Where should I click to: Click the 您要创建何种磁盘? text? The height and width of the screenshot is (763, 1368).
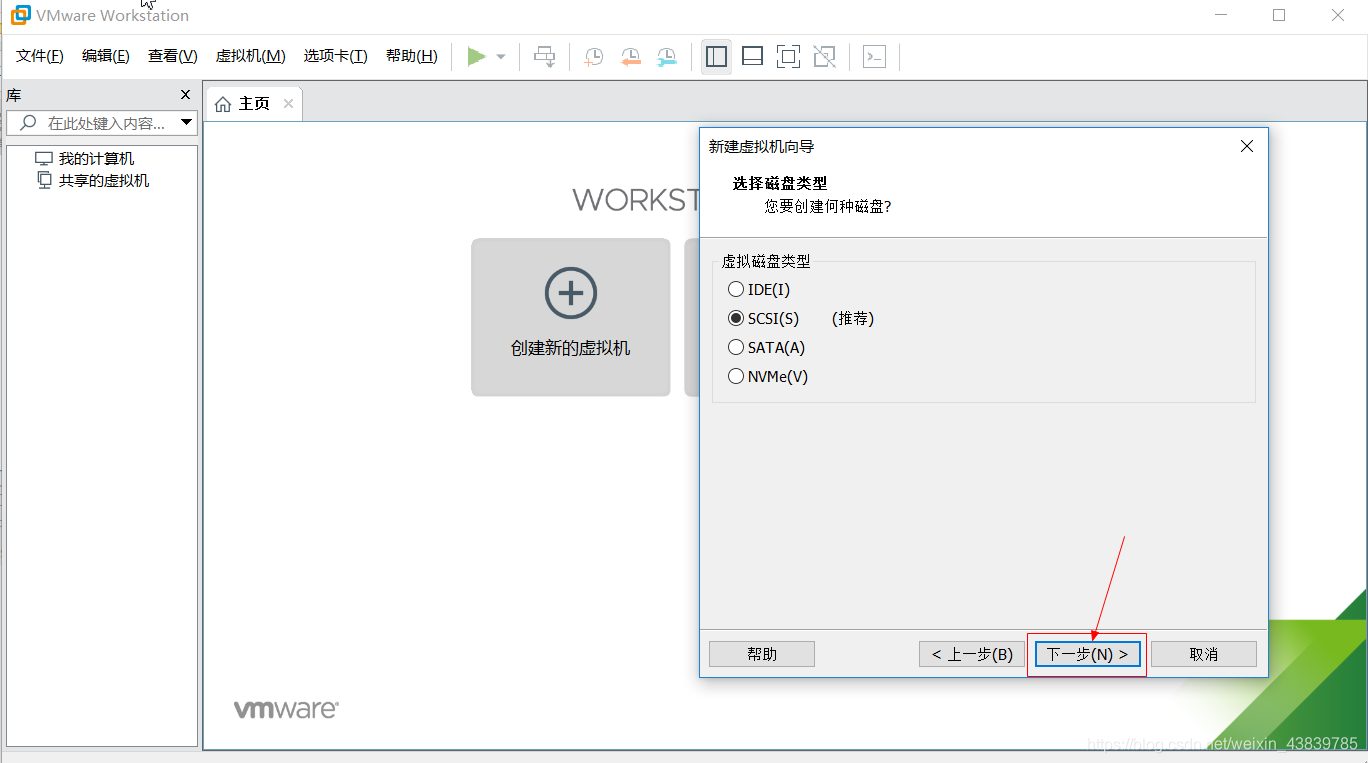[x=828, y=206]
